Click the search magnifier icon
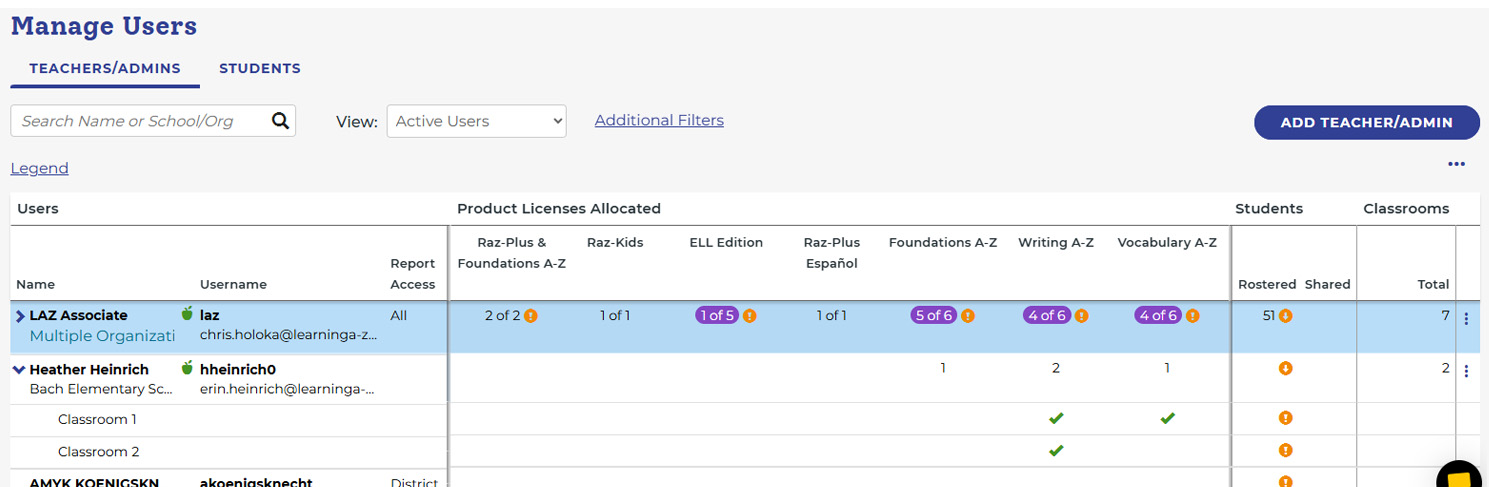1489x487 pixels. [x=280, y=121]
